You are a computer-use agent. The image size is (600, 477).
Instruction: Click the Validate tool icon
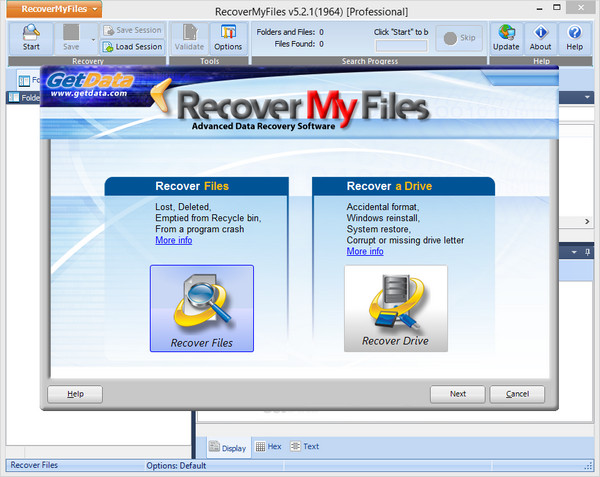189,38
